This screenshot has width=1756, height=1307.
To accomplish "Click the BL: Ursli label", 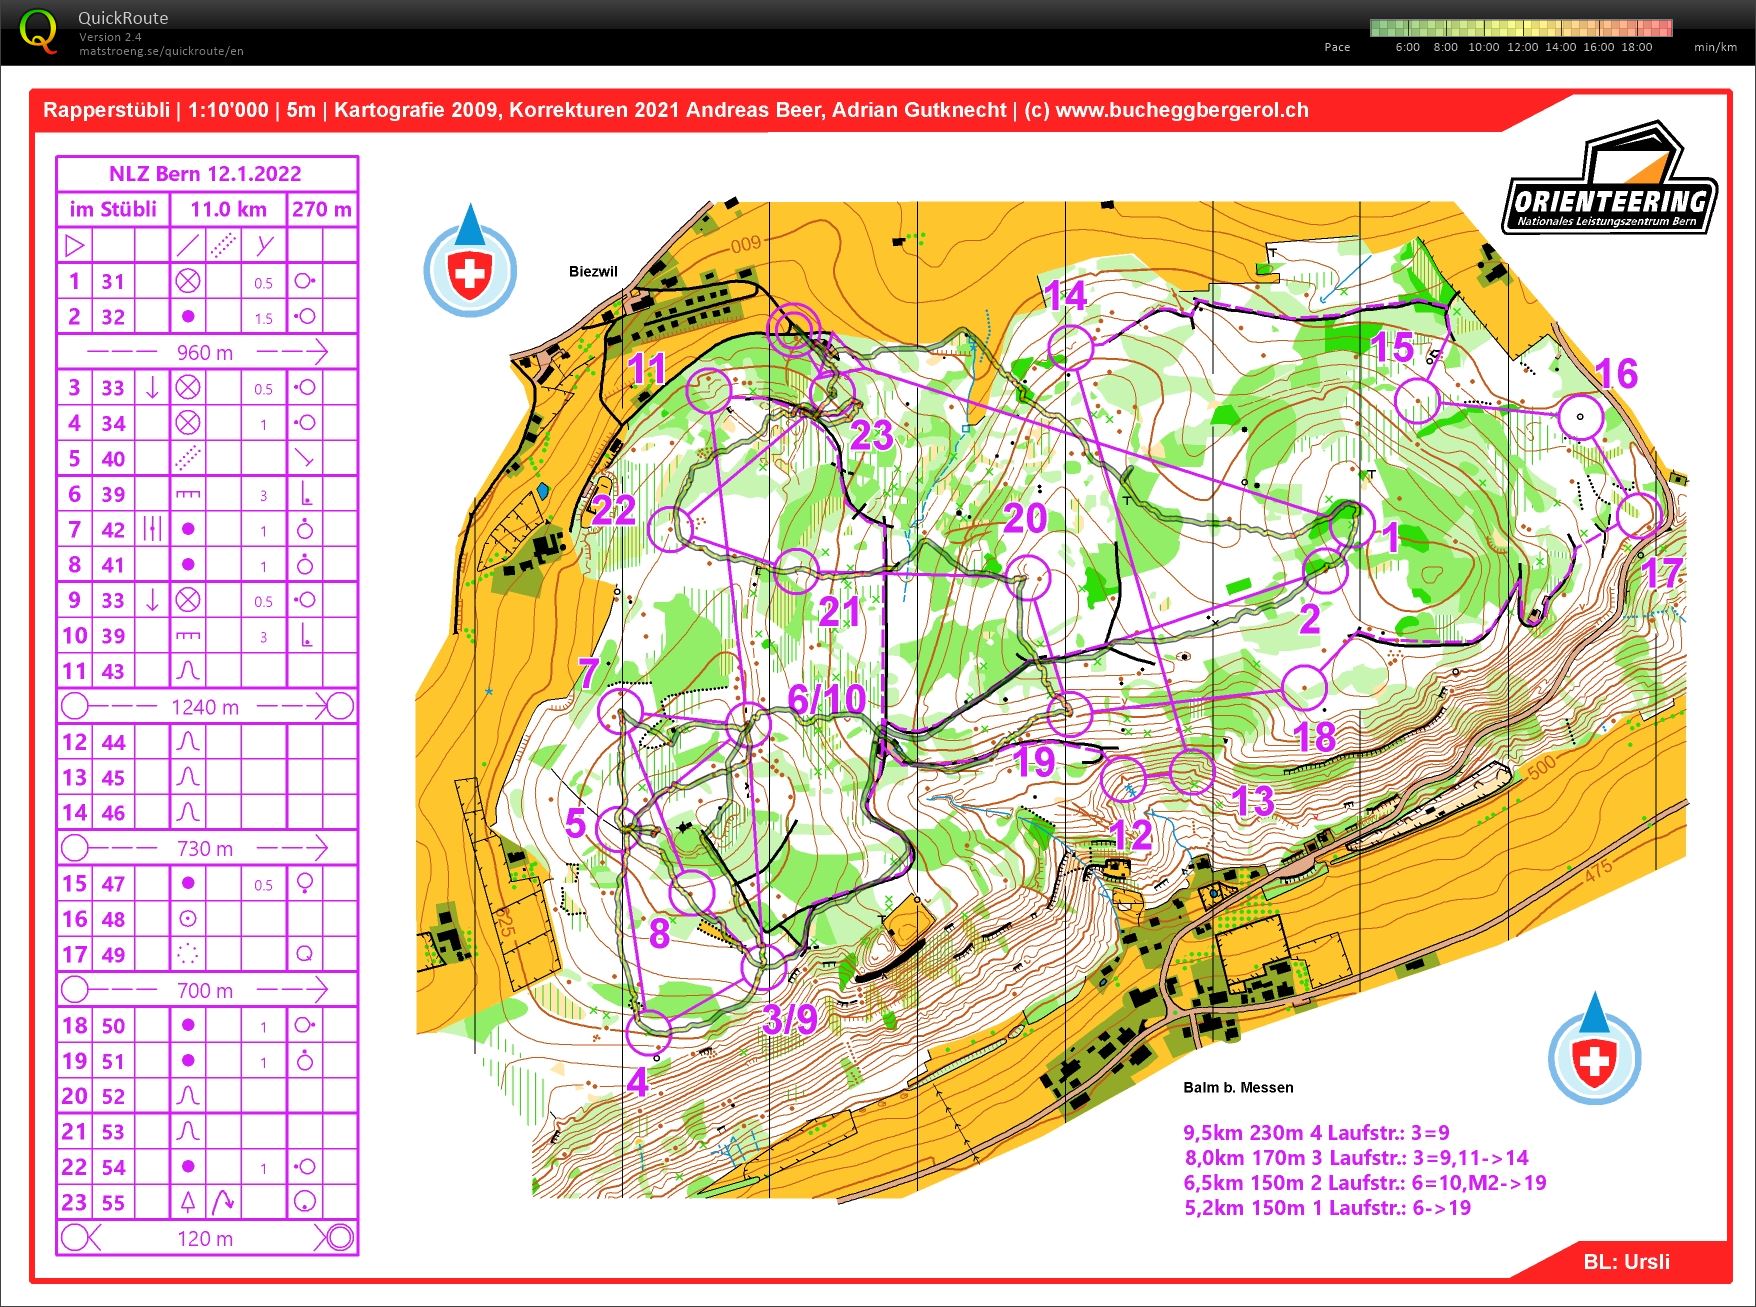I will coord(1626,1261).
